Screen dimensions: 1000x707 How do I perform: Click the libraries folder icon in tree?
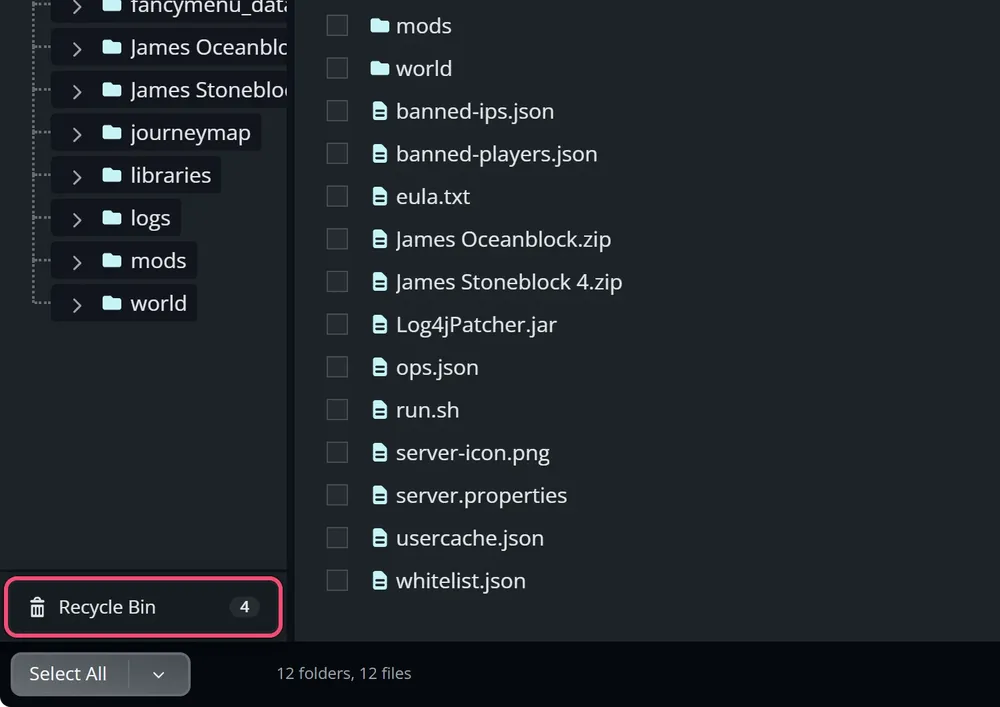click(112, 175)
